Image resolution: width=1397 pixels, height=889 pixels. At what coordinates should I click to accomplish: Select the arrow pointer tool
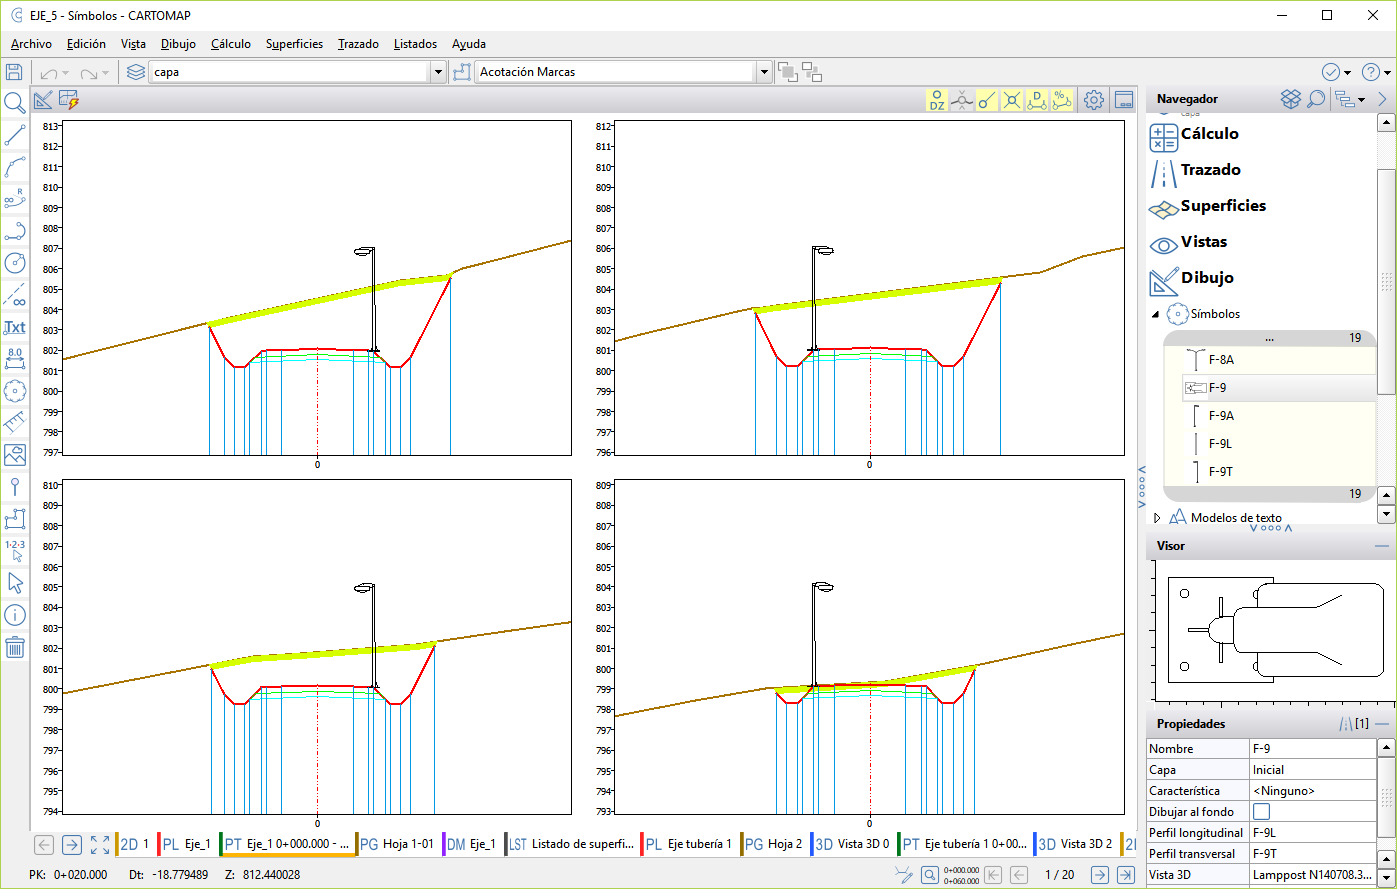15,583
